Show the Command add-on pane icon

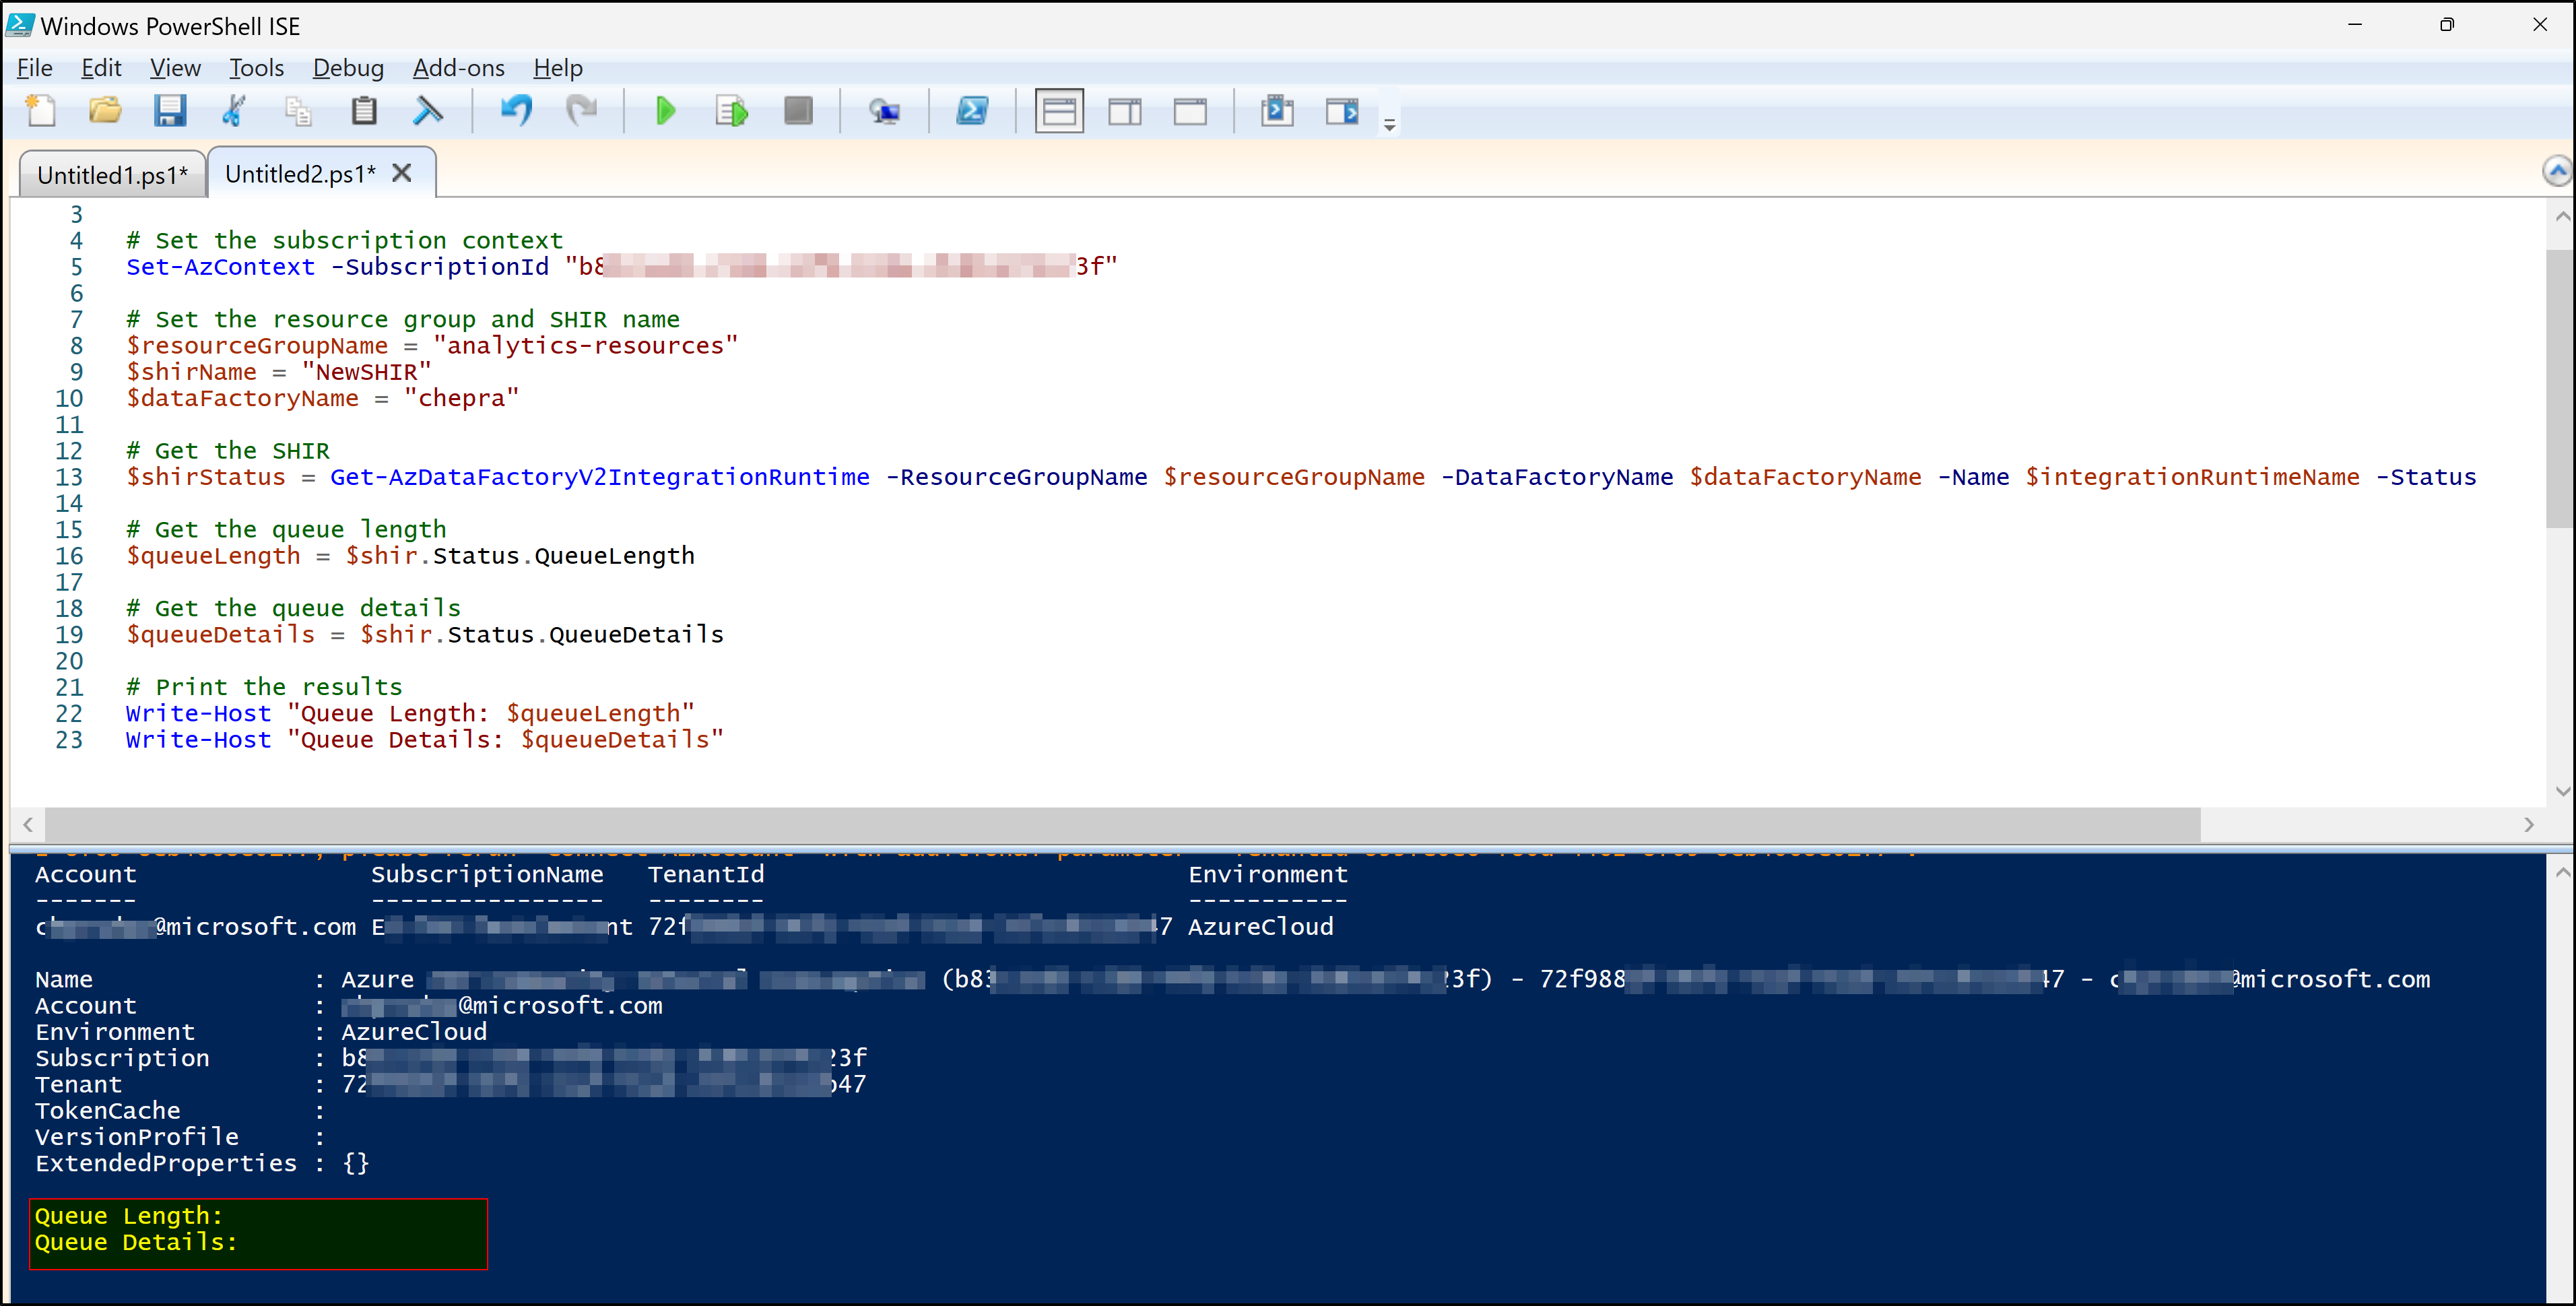1342,110
